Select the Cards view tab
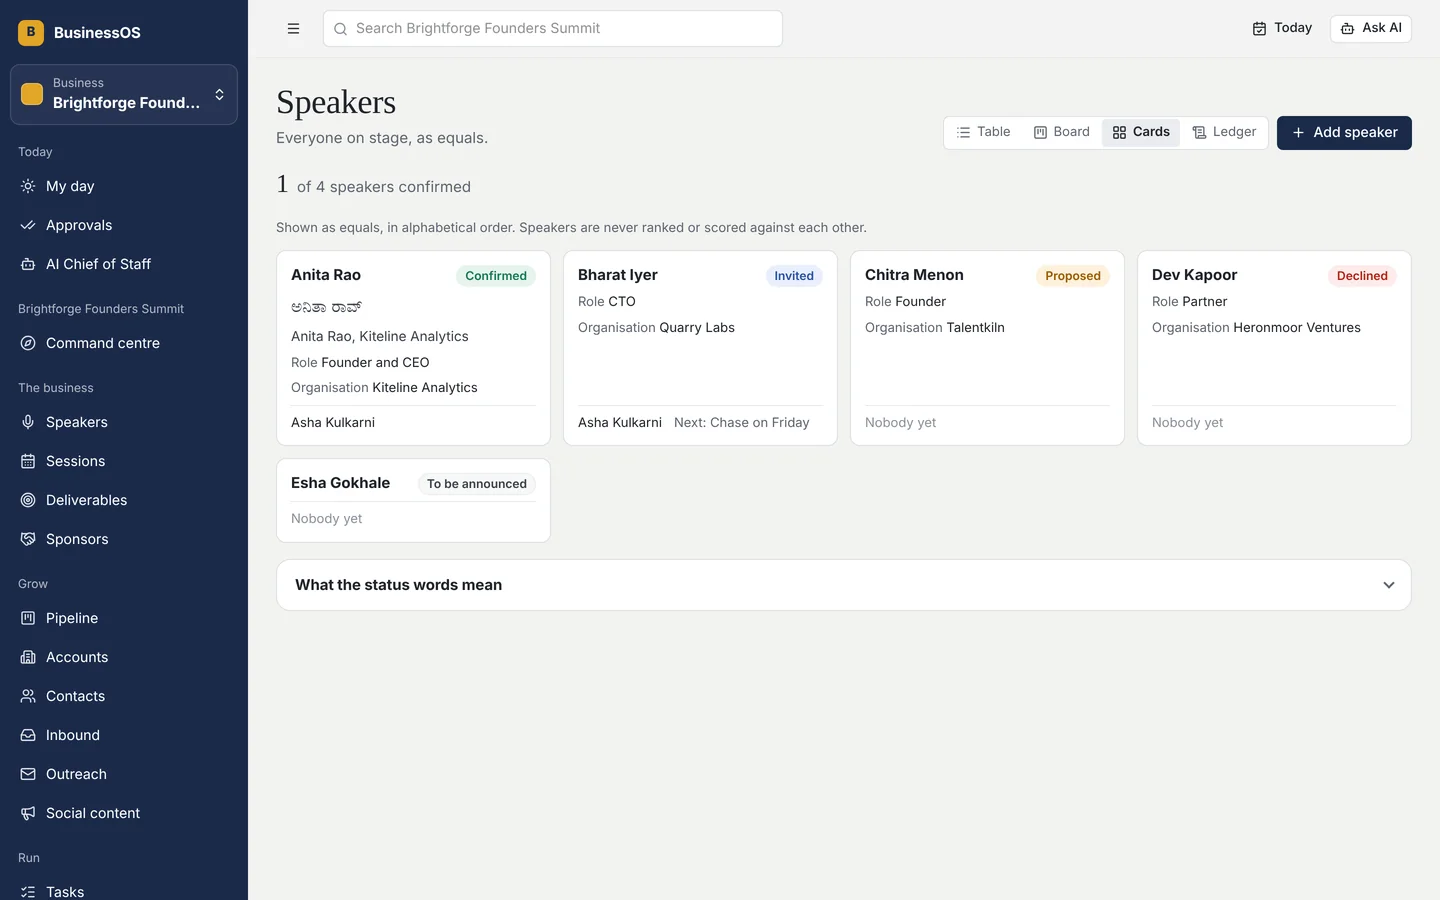1440x900 pixels. coord(1141,132)
